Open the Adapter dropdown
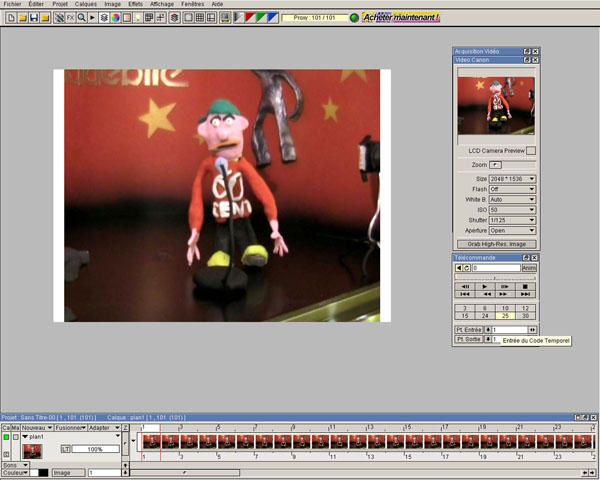The width and height of the screenshot is (600, 480). click(104, 428)
